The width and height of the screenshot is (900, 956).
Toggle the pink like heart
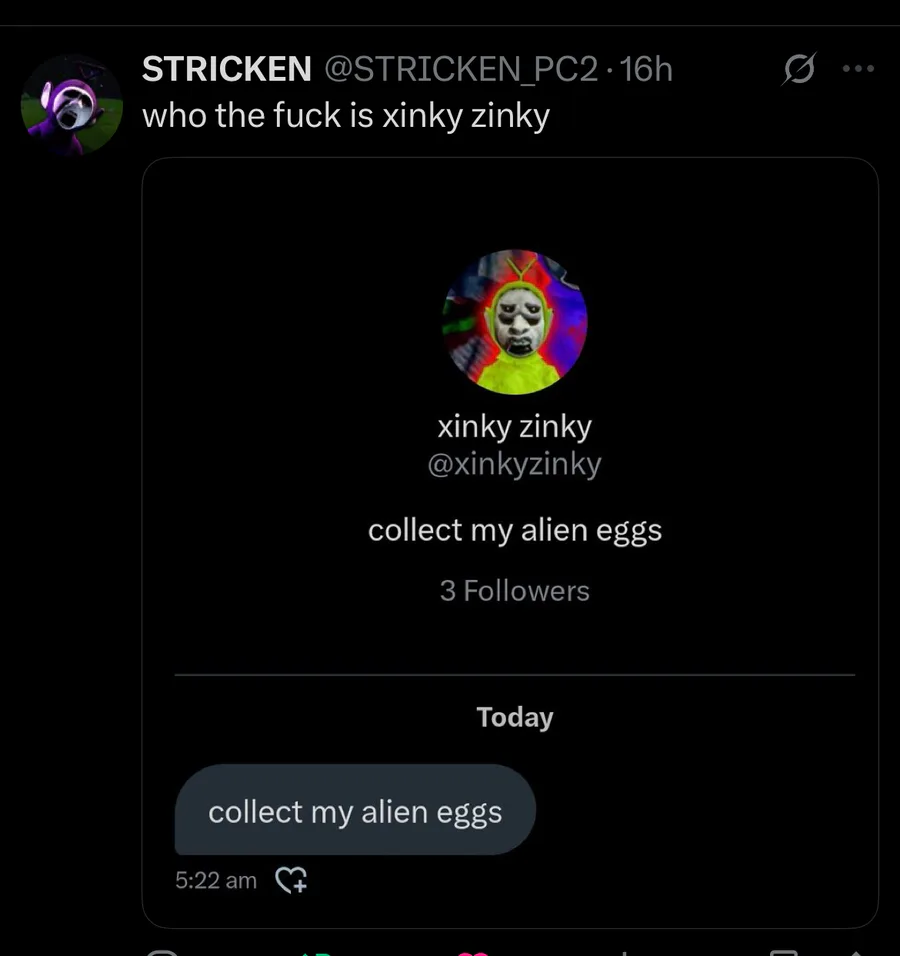tap(473, 953)
